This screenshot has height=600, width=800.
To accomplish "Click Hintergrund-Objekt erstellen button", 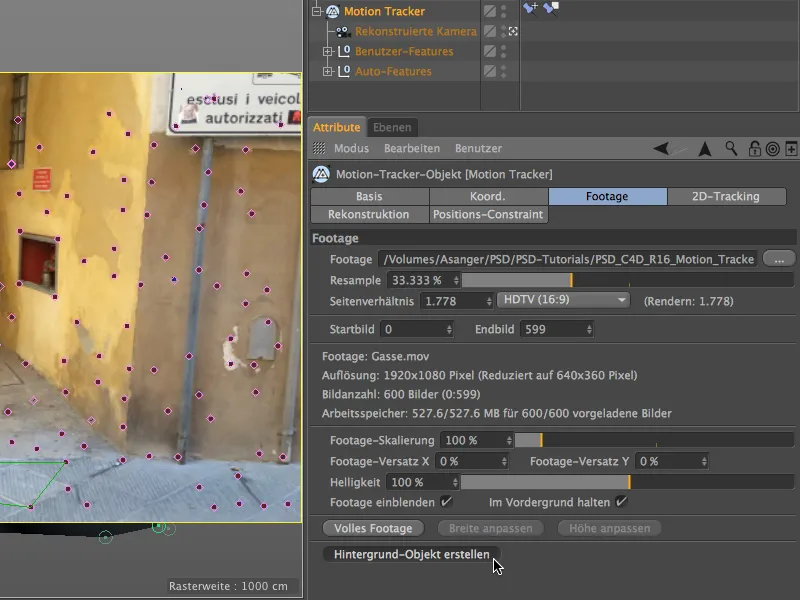I will pos(411,554).
